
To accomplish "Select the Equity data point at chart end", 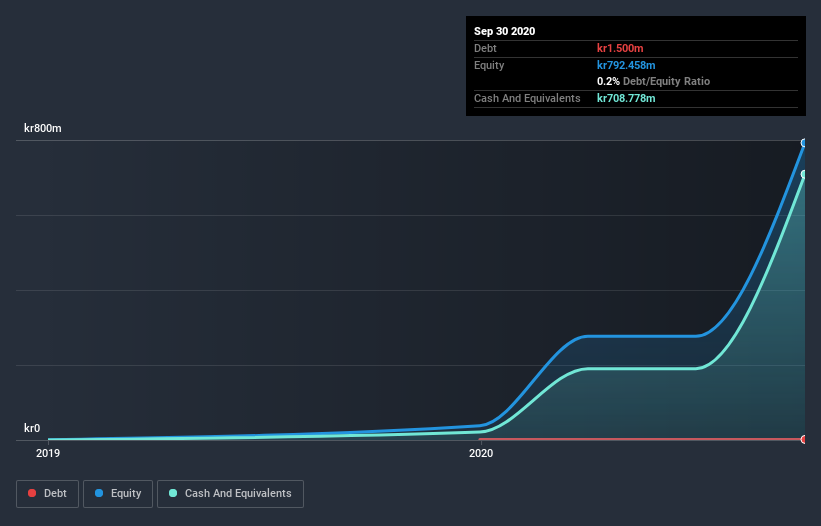I will (x=804, y=143).
